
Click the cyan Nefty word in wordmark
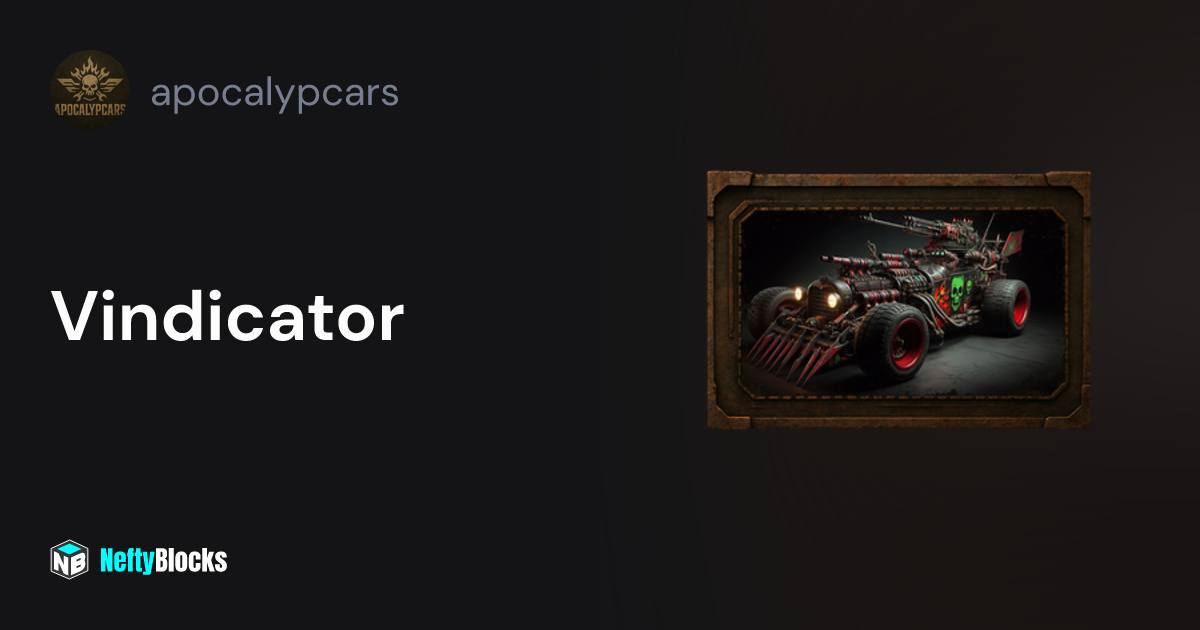pos(130,561)
